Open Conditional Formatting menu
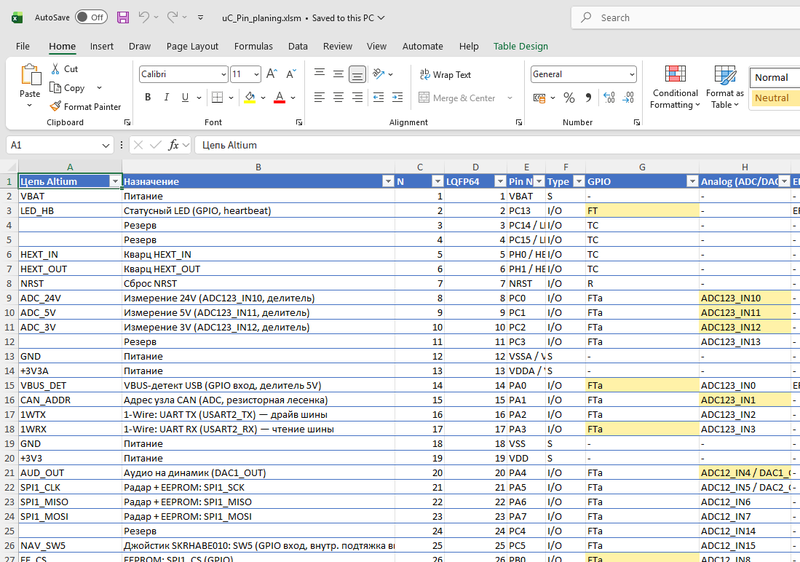Image resolution: width=800 pixels, height=562 pixels. [675, 87]
